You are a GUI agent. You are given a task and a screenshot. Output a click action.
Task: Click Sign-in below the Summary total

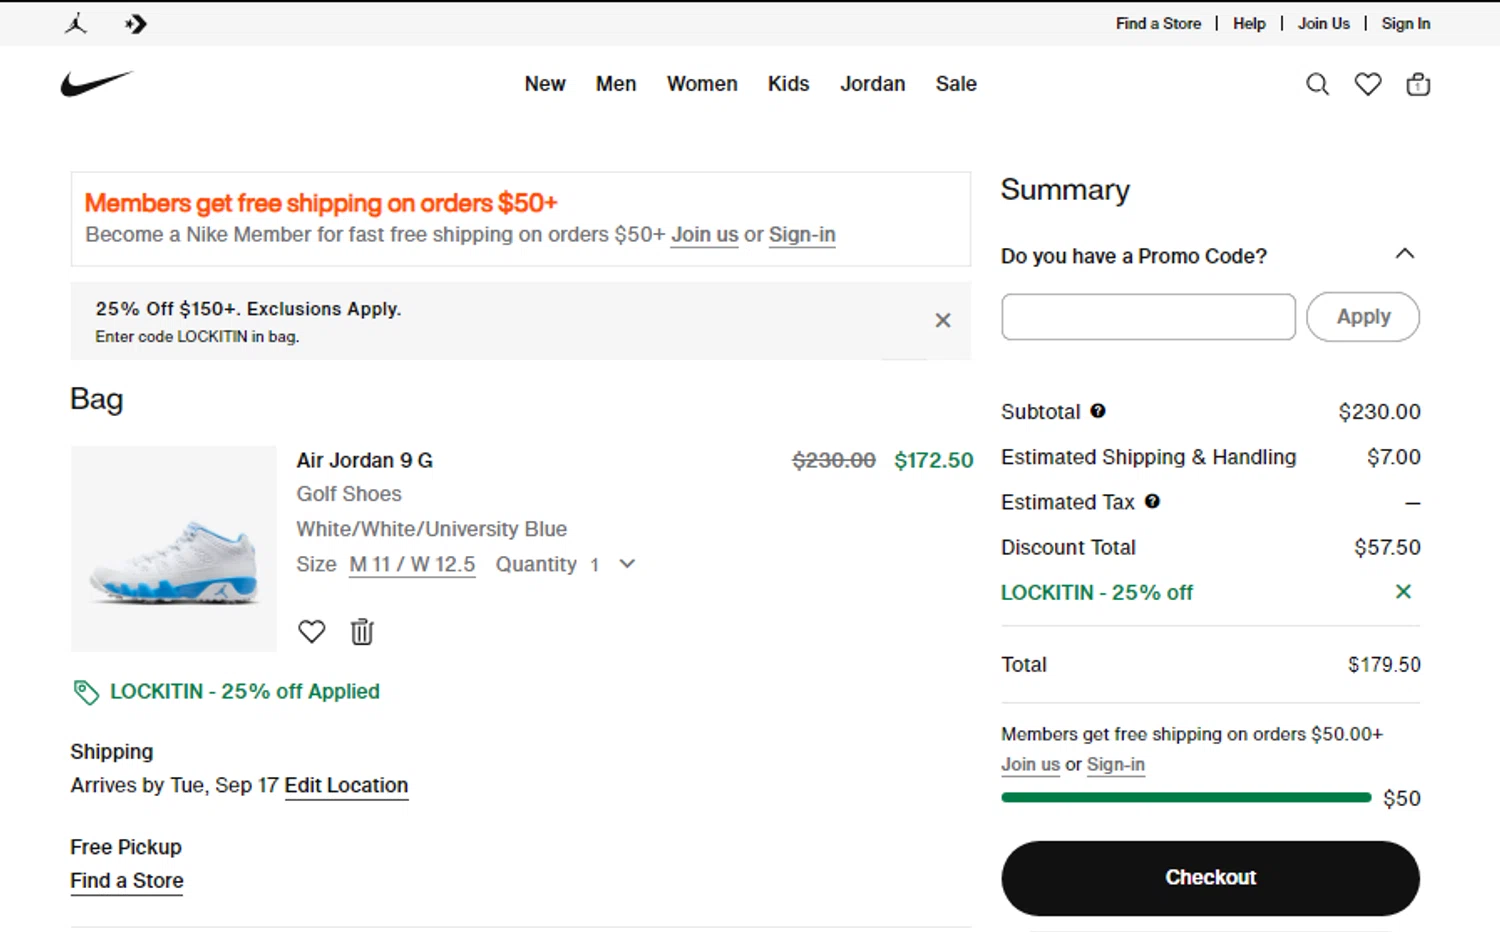click(x=1115, y=764)
